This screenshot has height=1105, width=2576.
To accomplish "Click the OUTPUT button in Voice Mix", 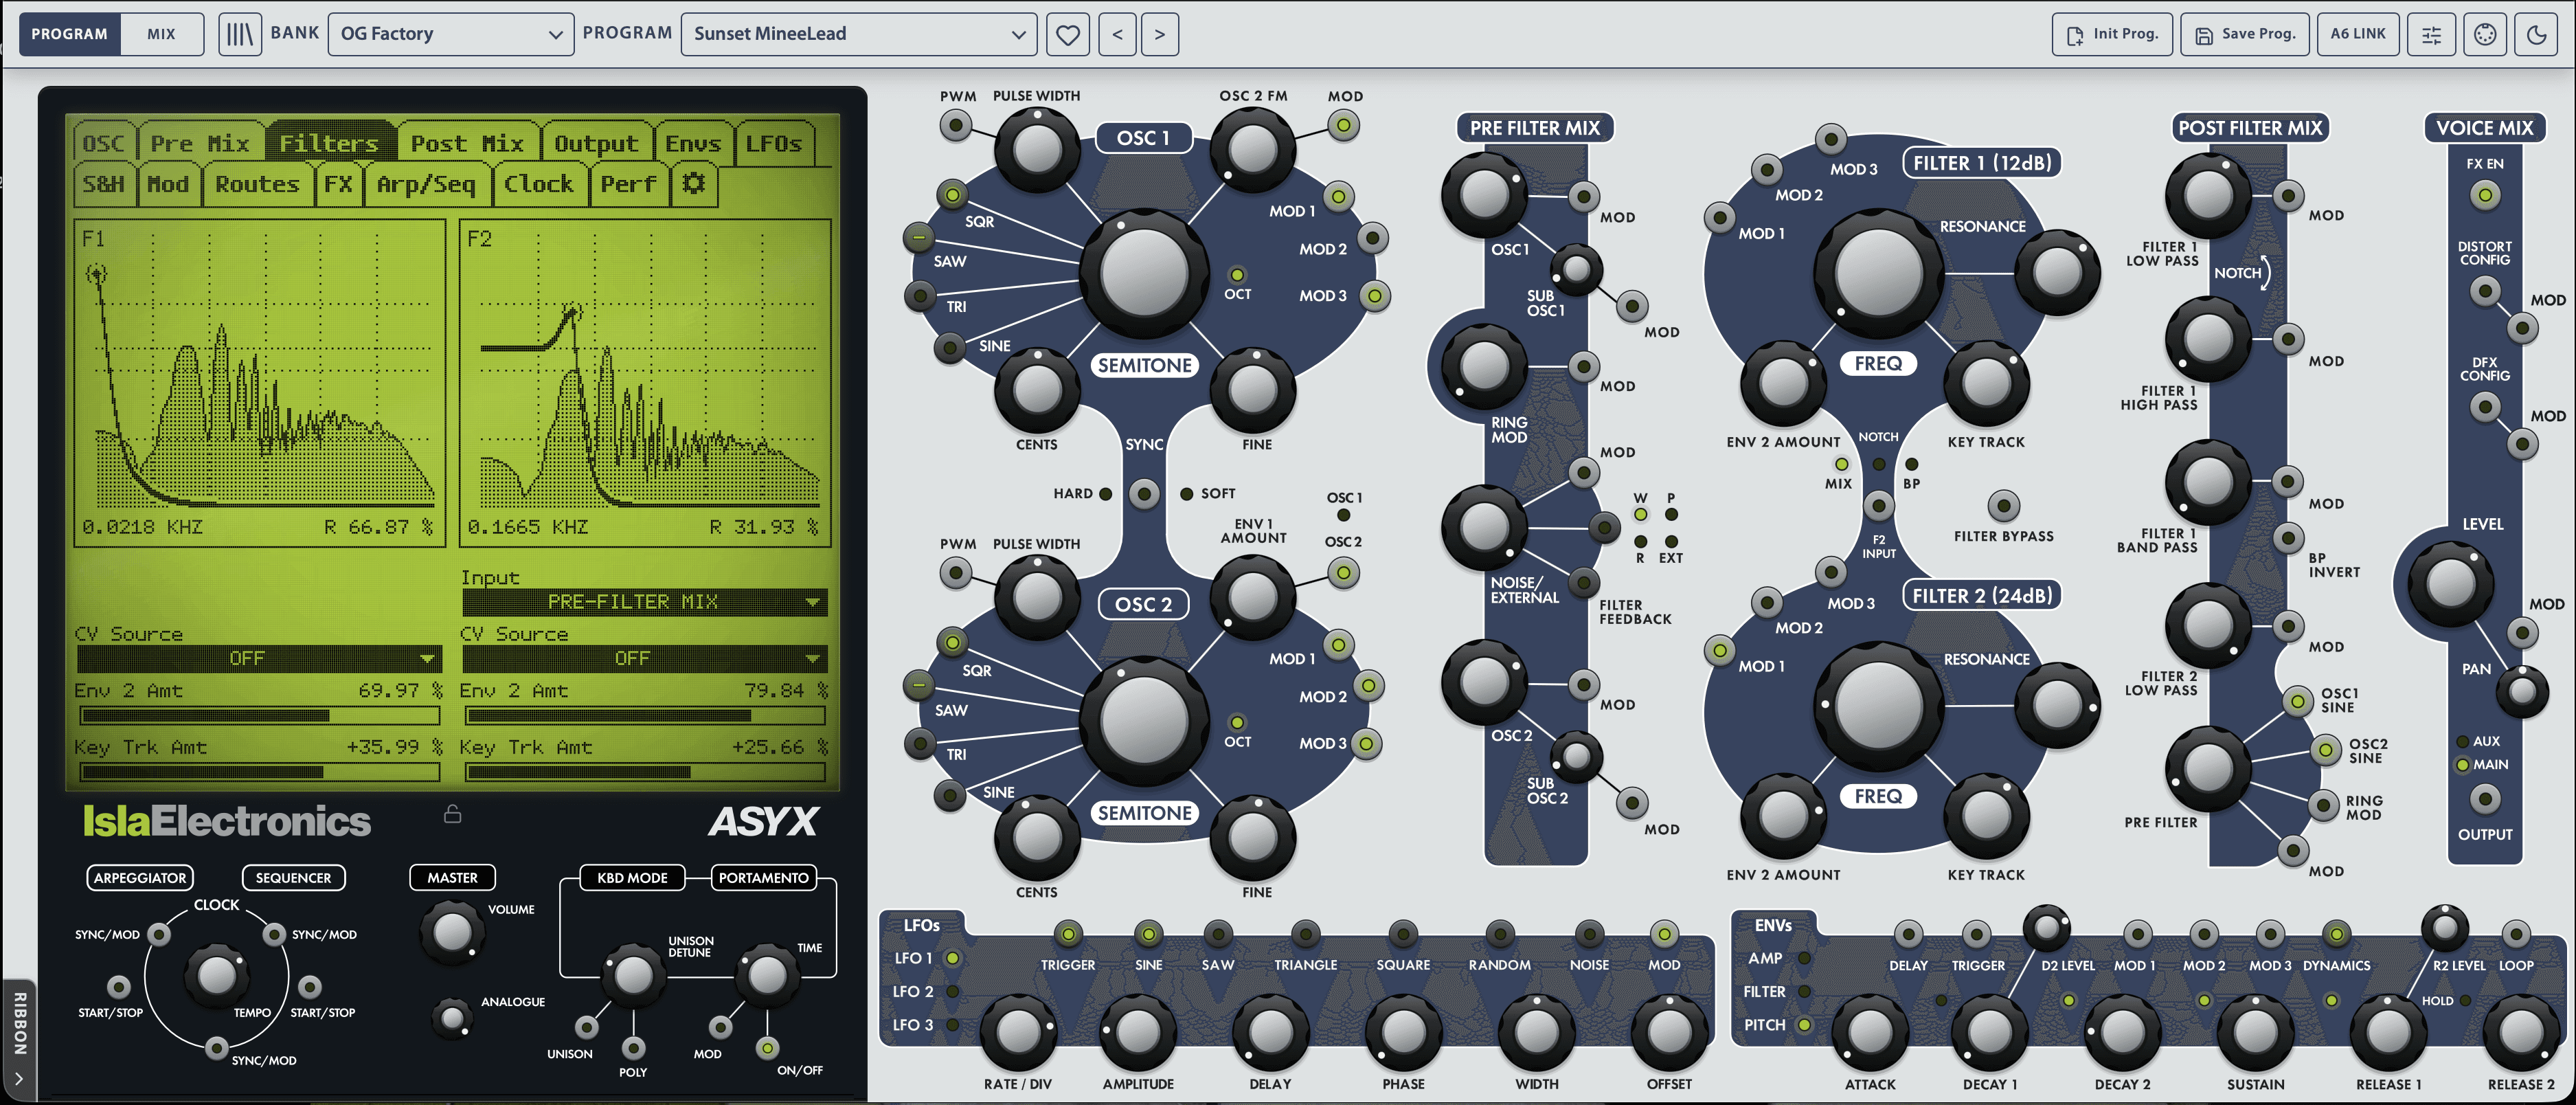I will point(2485,799).
